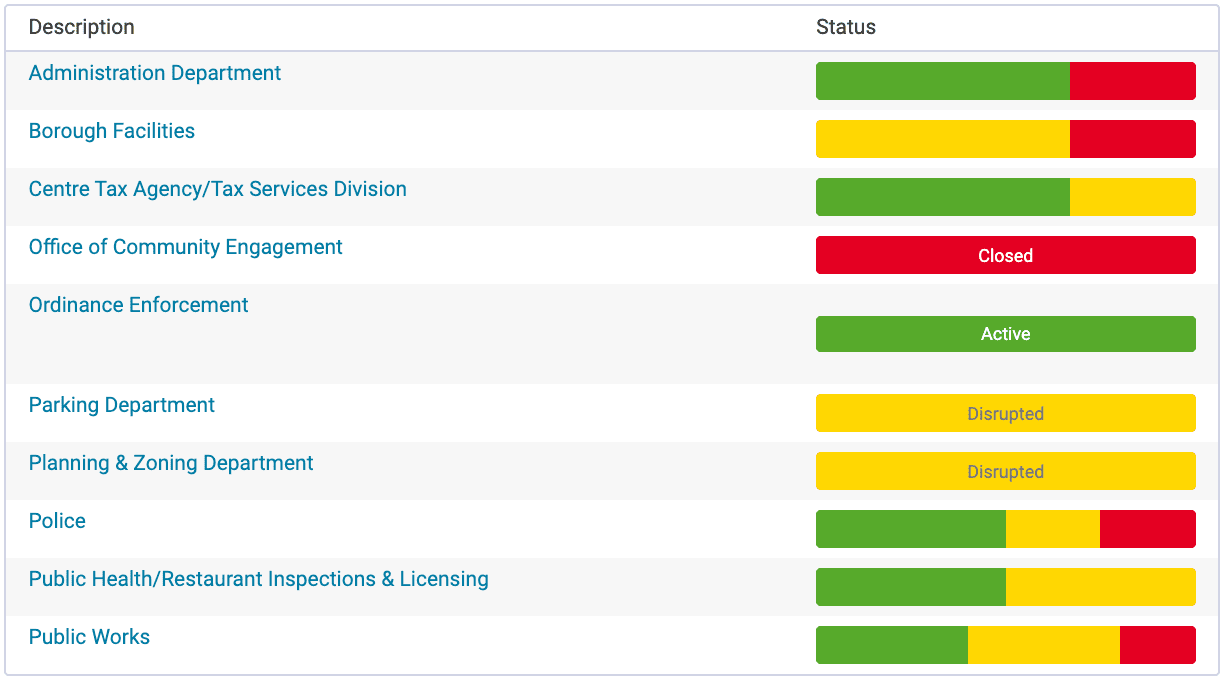
Task: Open the Parking Department link
Action: pyautogui.click(x=122, y=405)
